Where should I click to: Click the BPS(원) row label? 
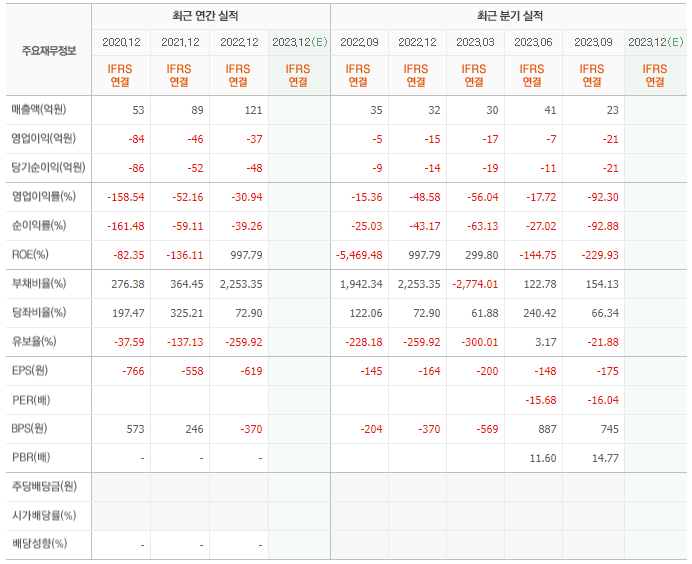point(29,428)
